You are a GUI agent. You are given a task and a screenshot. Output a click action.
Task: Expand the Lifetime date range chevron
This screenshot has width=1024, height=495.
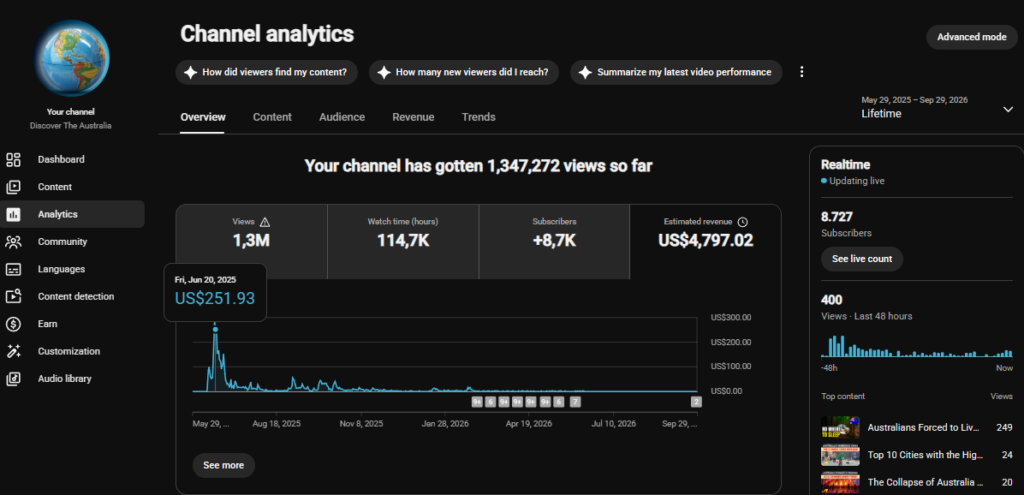coord(1008,109)
